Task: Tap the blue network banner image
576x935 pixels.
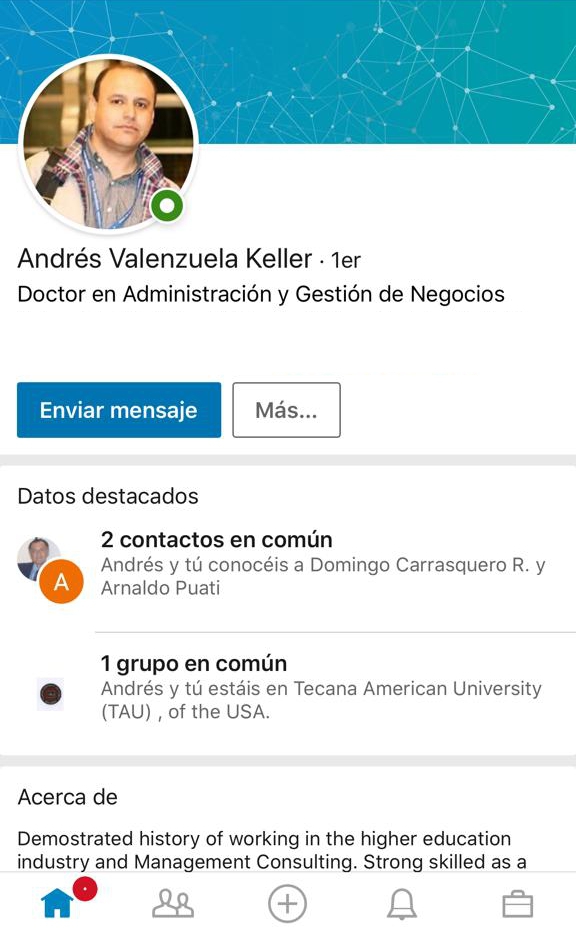Action: coord(388,72)
